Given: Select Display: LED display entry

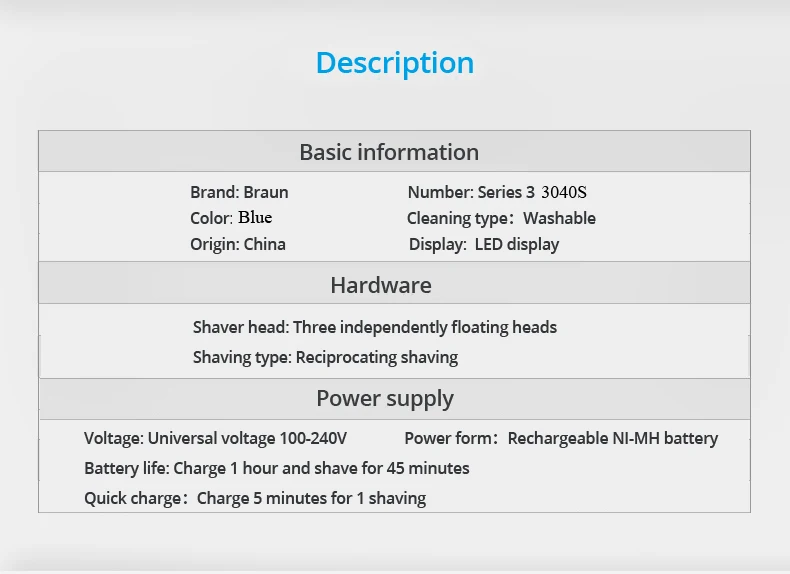Looking at the screenshot, I should click(x=484, y=244).
